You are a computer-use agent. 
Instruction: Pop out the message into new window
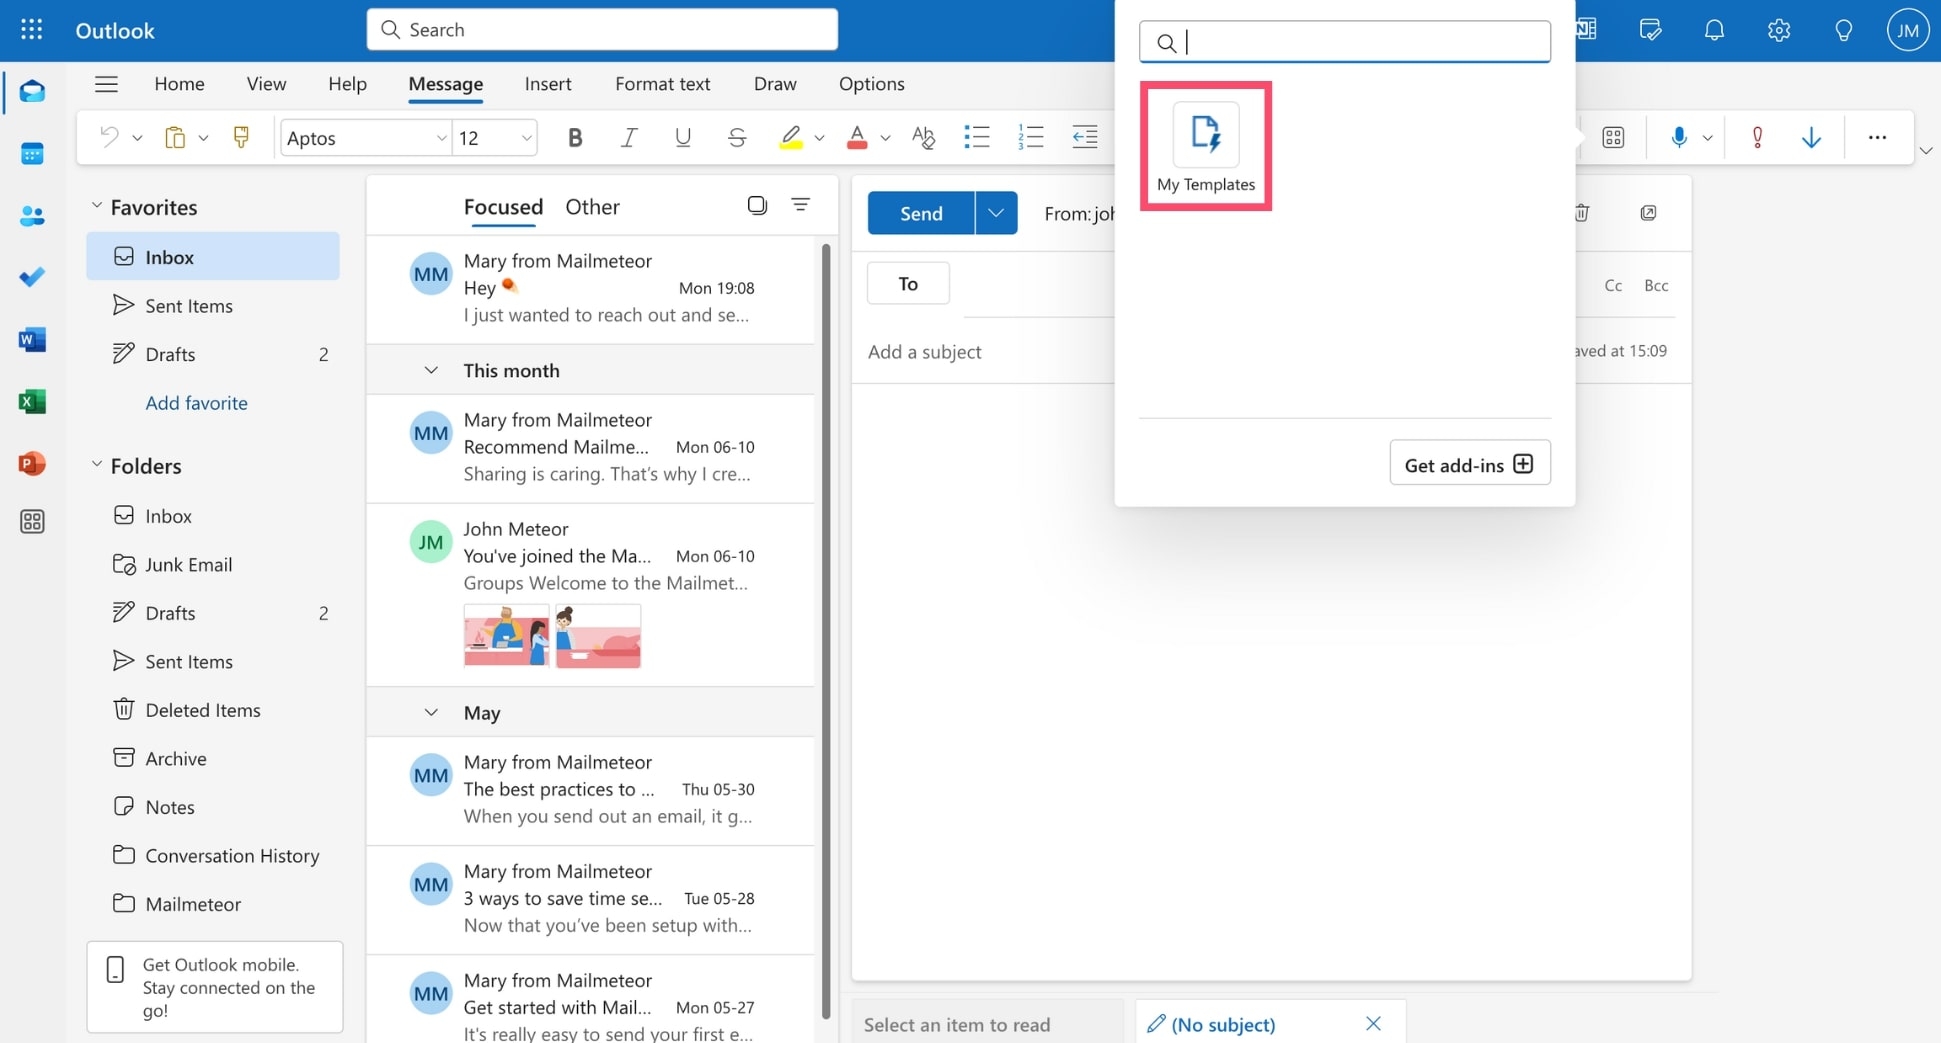[1648, 212]
